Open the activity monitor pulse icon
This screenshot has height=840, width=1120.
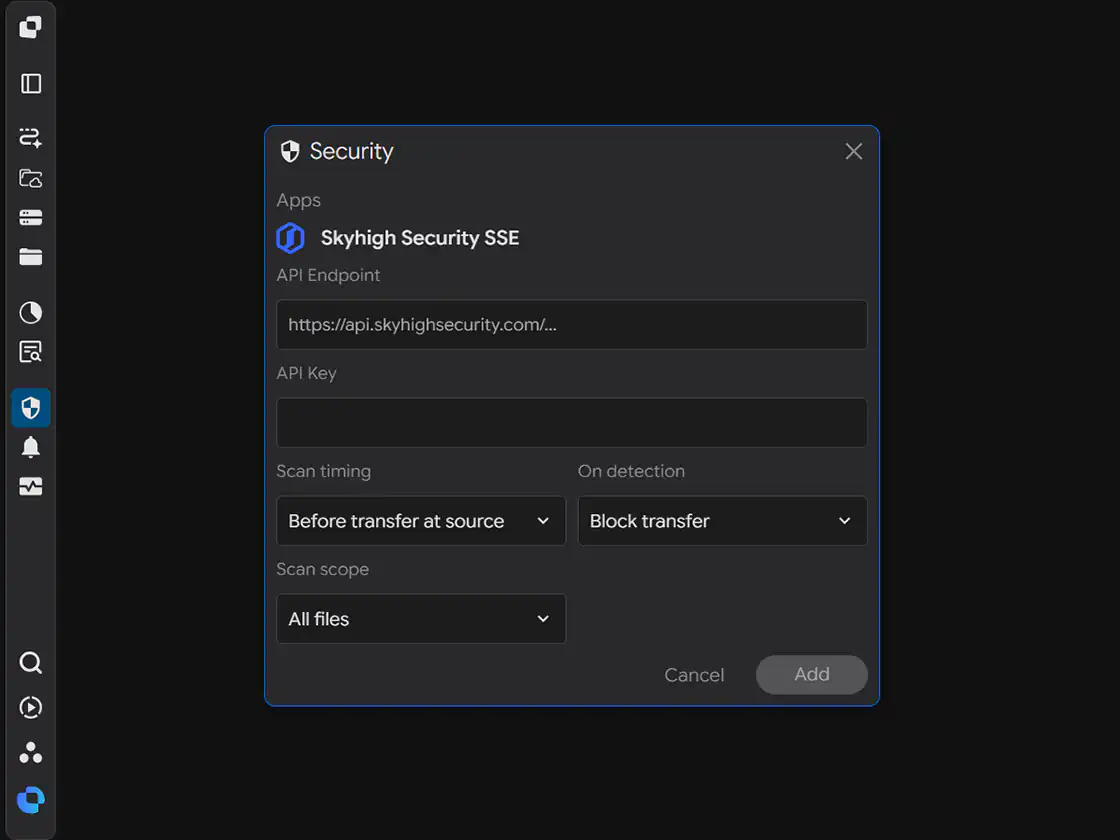[x=31, y=487]
